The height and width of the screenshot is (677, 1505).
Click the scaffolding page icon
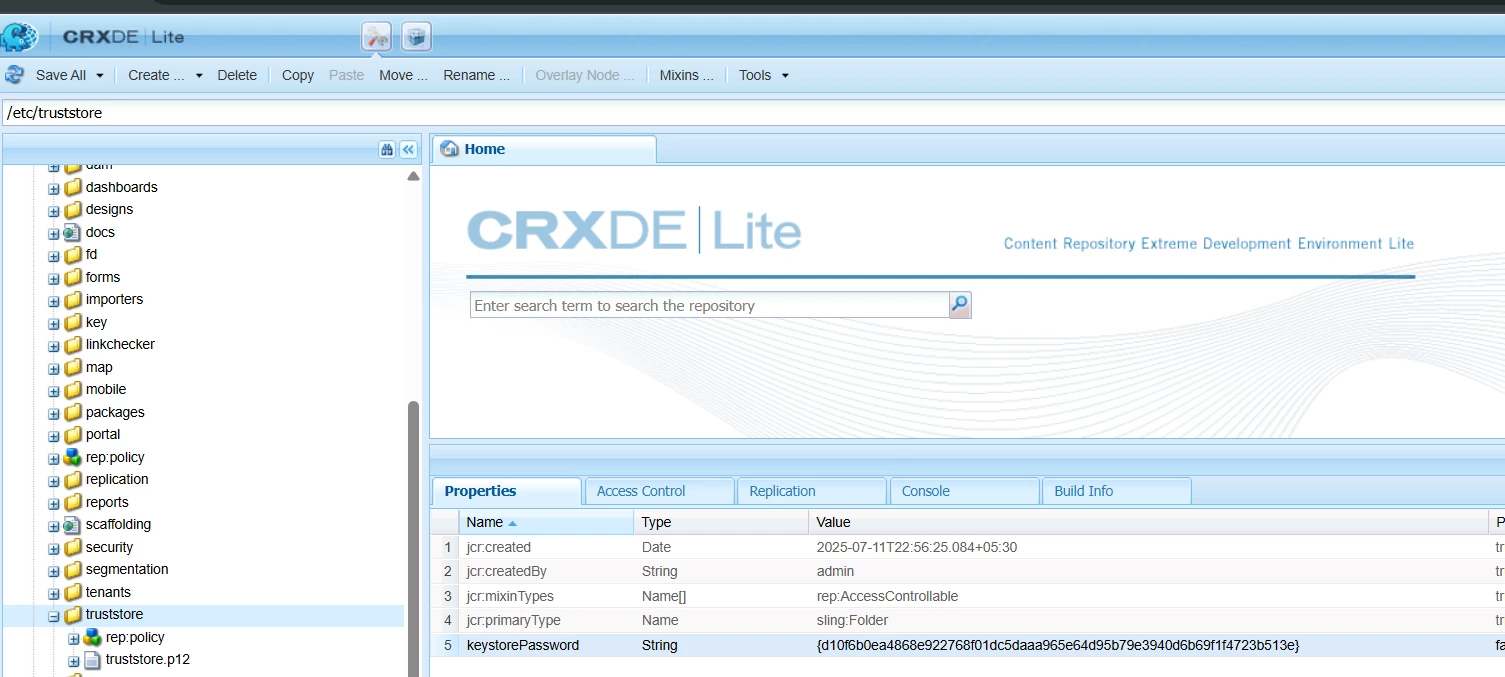pos(73,524)
